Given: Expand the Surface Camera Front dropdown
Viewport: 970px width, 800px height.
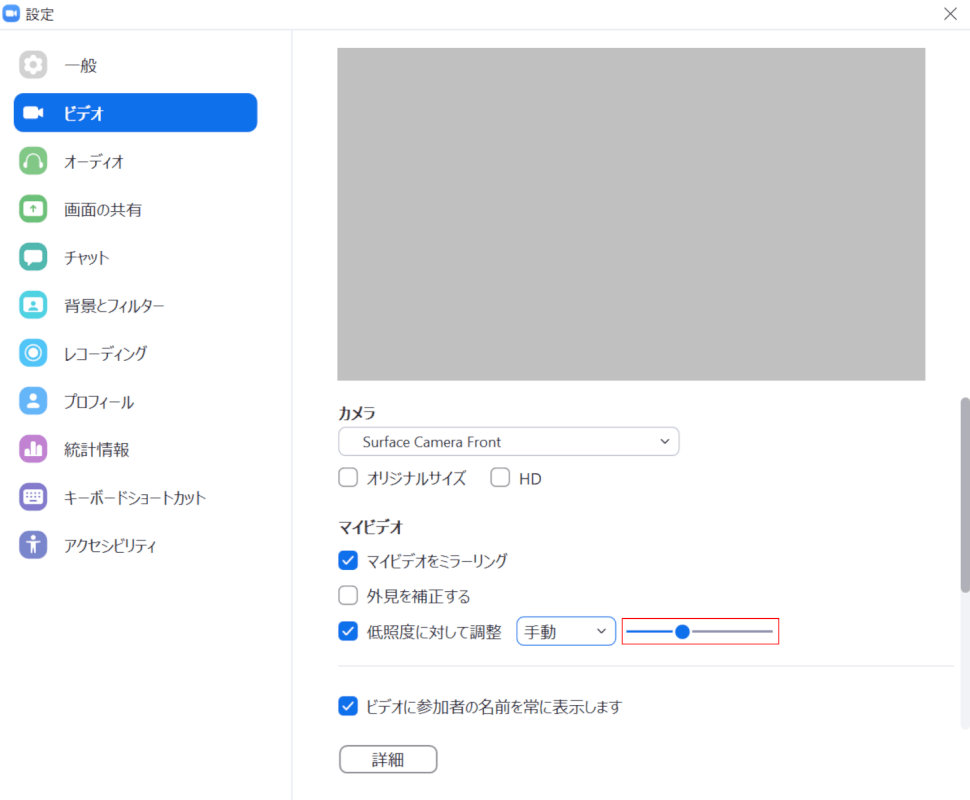Looking at the screenshot, I should pos(508,441).
